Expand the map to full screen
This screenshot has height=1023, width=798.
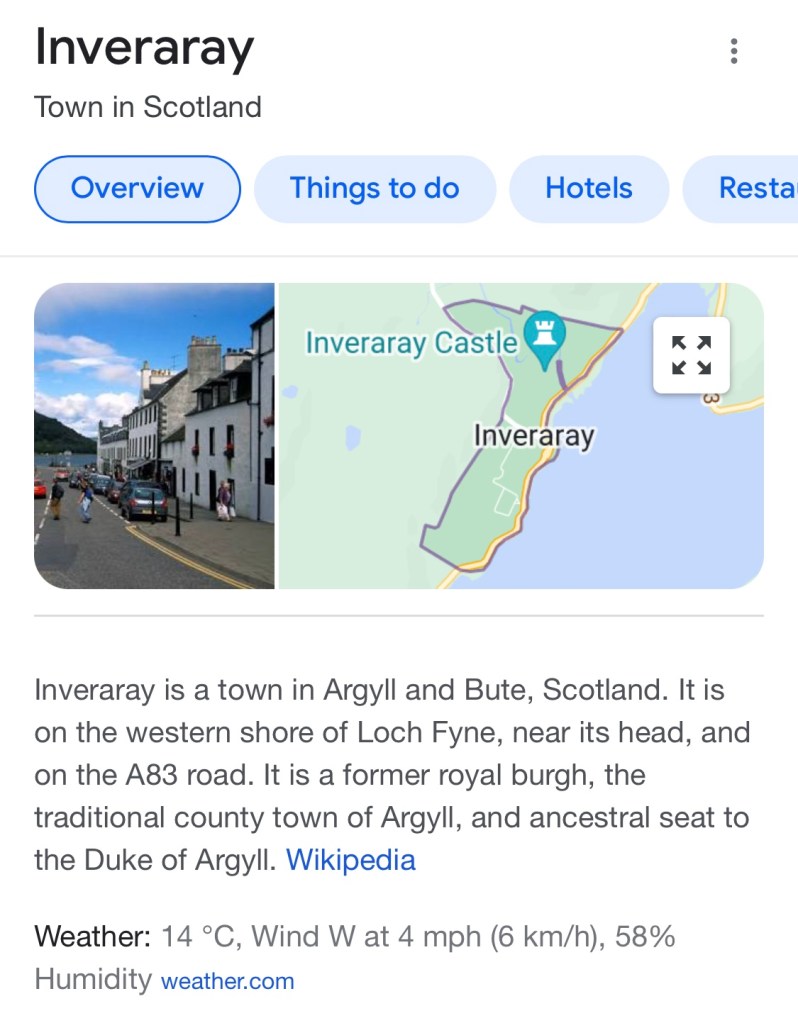(692, 355)
